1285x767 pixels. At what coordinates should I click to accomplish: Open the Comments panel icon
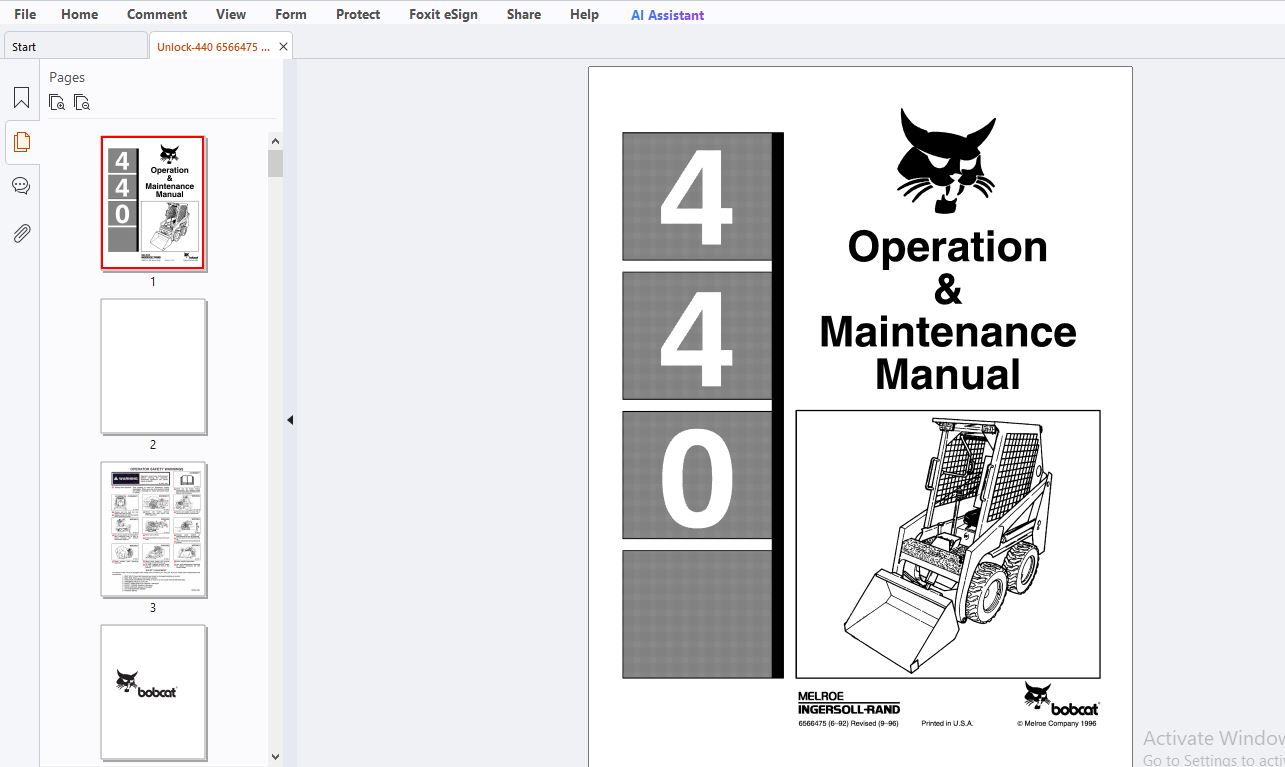click(x=21, y=186)
